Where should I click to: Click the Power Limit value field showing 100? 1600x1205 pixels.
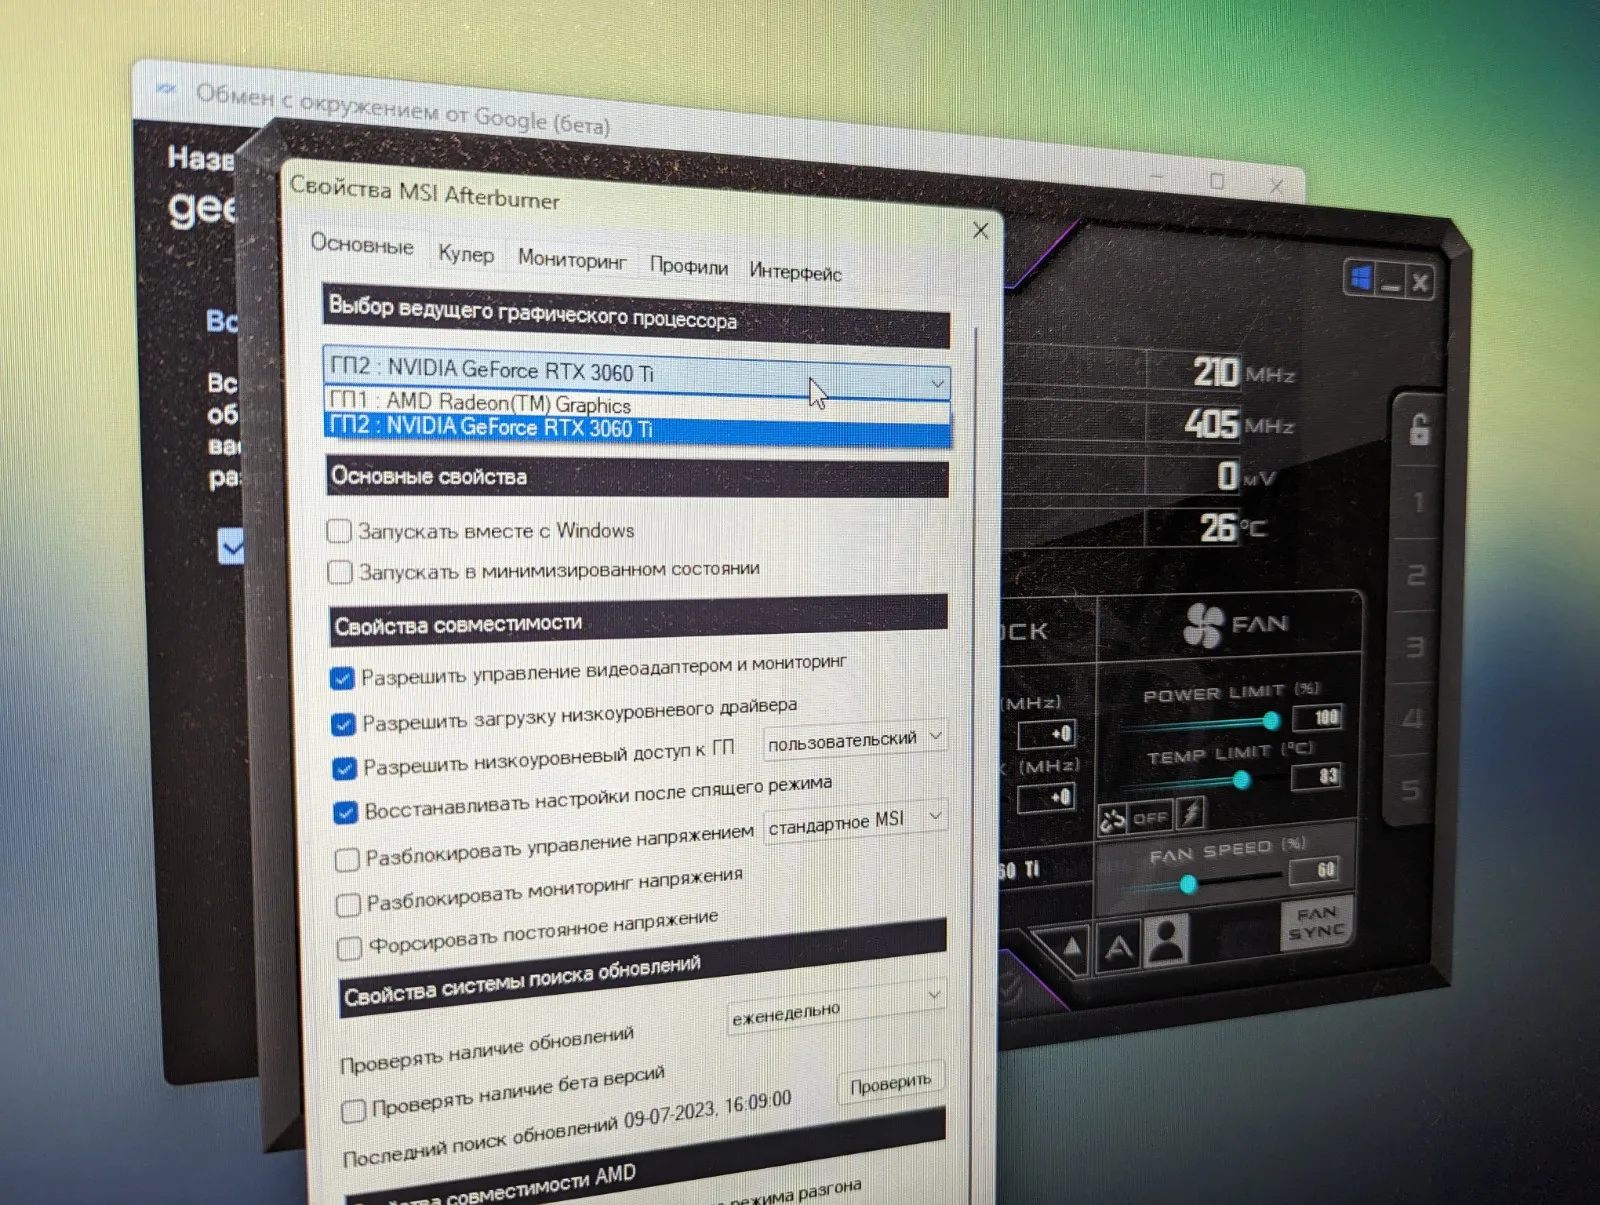click(1318, 716)
